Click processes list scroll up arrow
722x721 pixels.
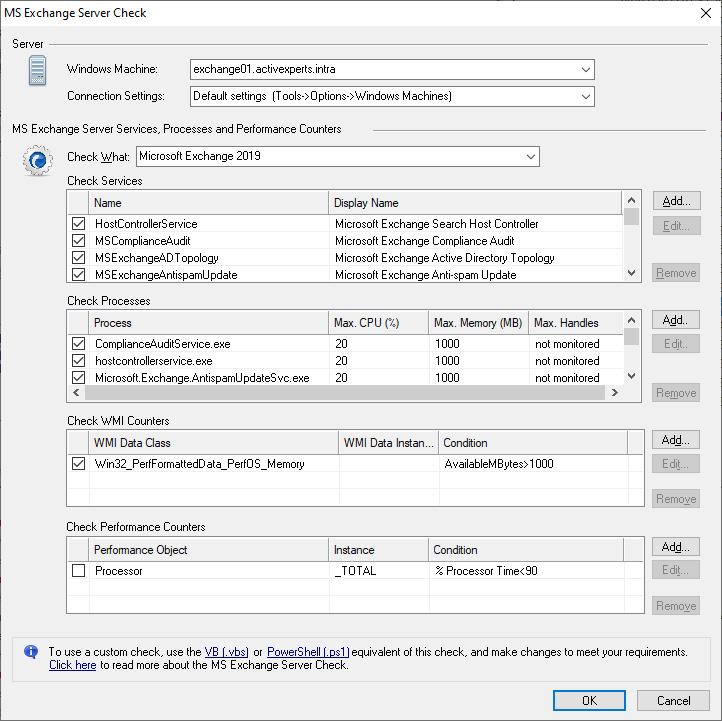[631, 320]
